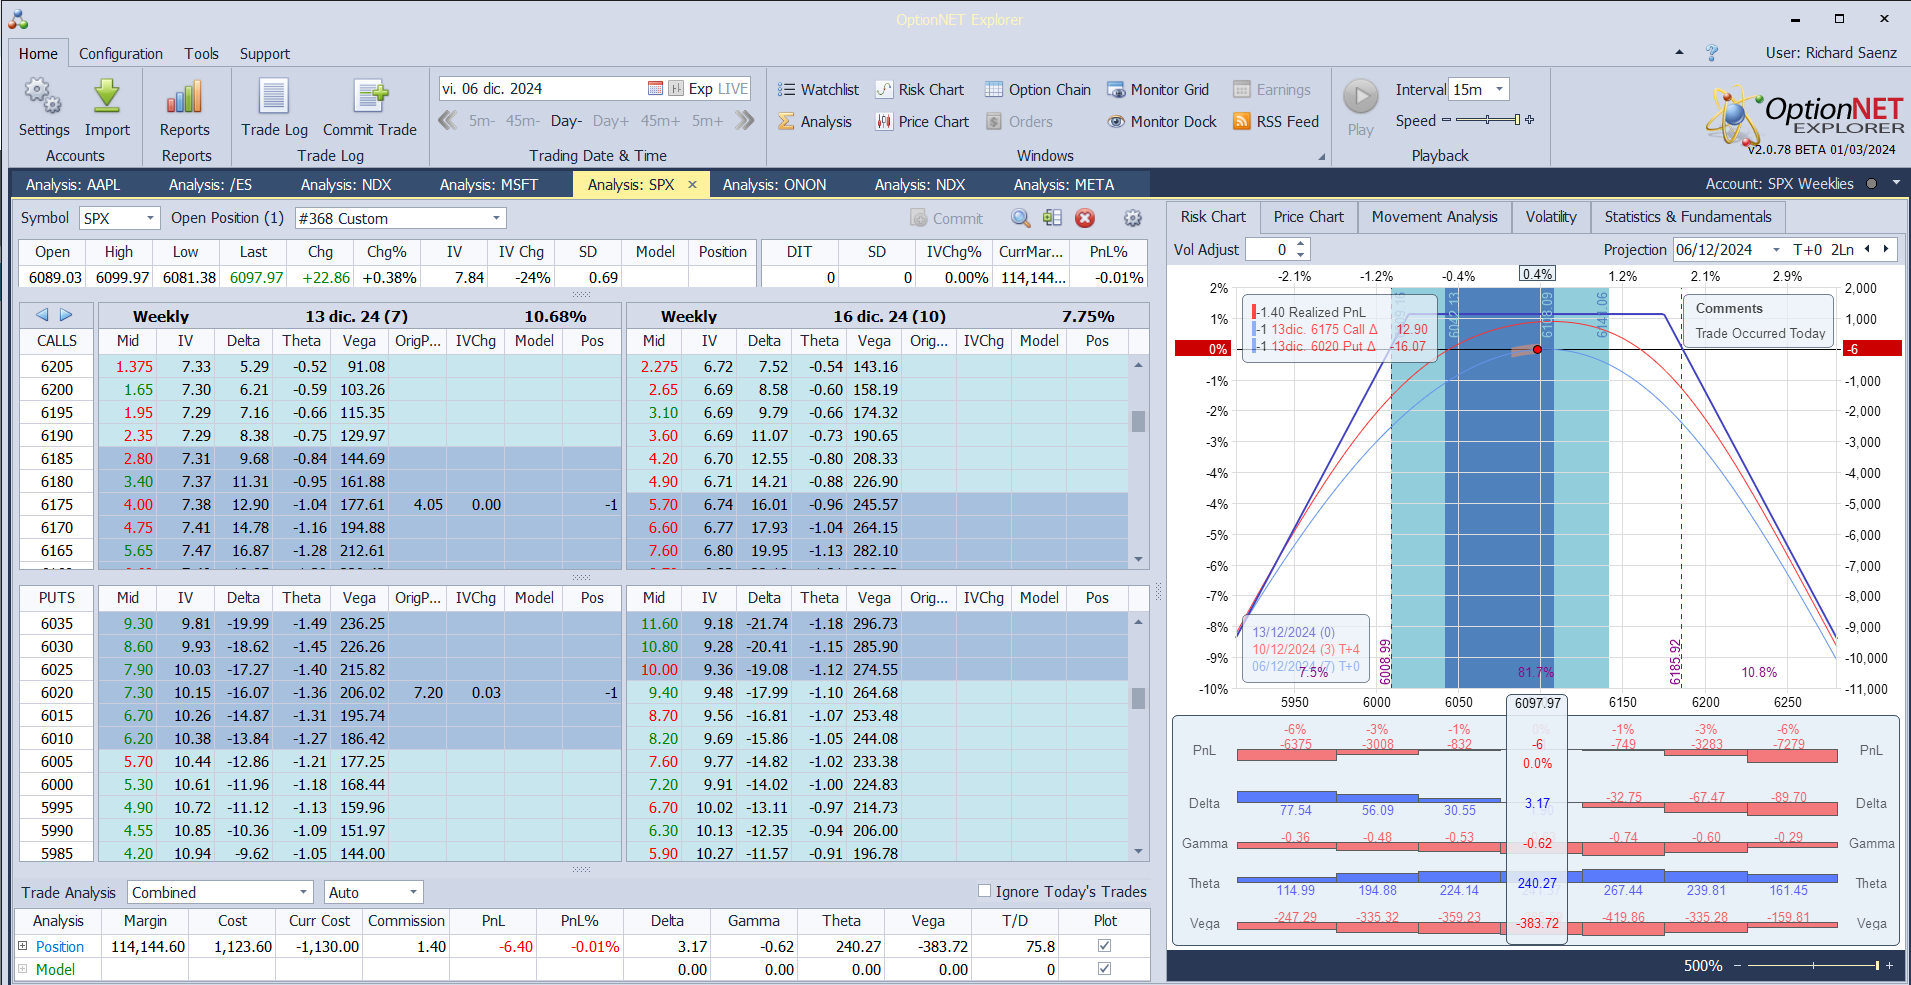1911x985 pixels.
Task: Switch to the Analysis: META tab
Action: point(1064,185)
